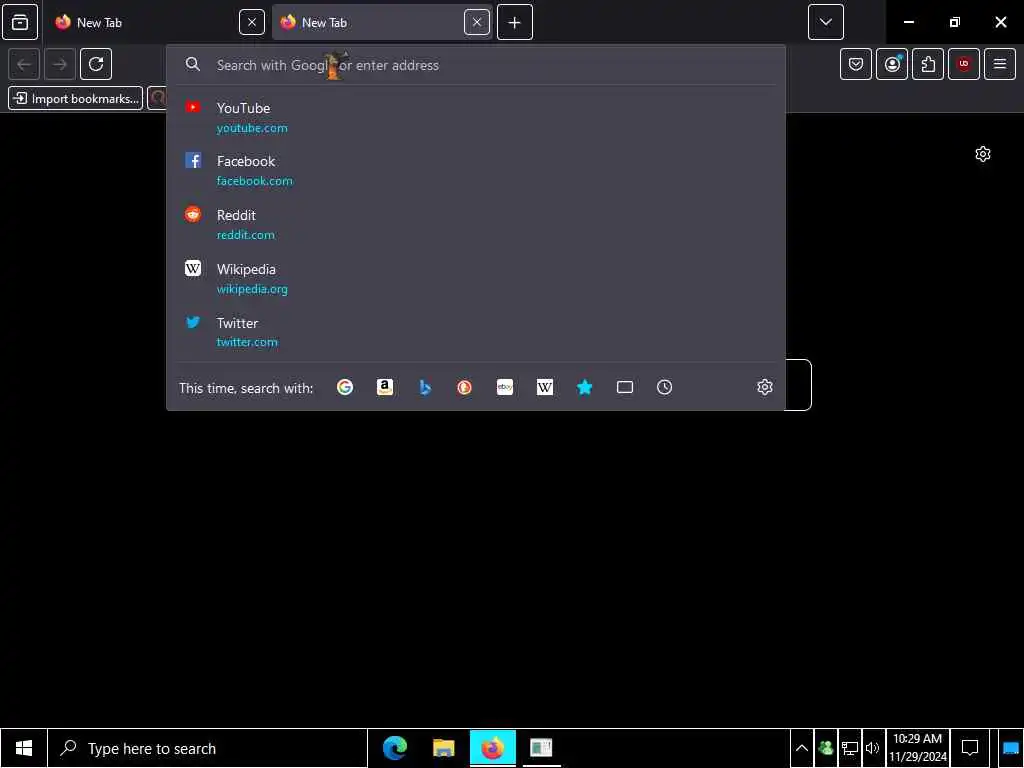Open the Firefox application menu

(1000, 64)
